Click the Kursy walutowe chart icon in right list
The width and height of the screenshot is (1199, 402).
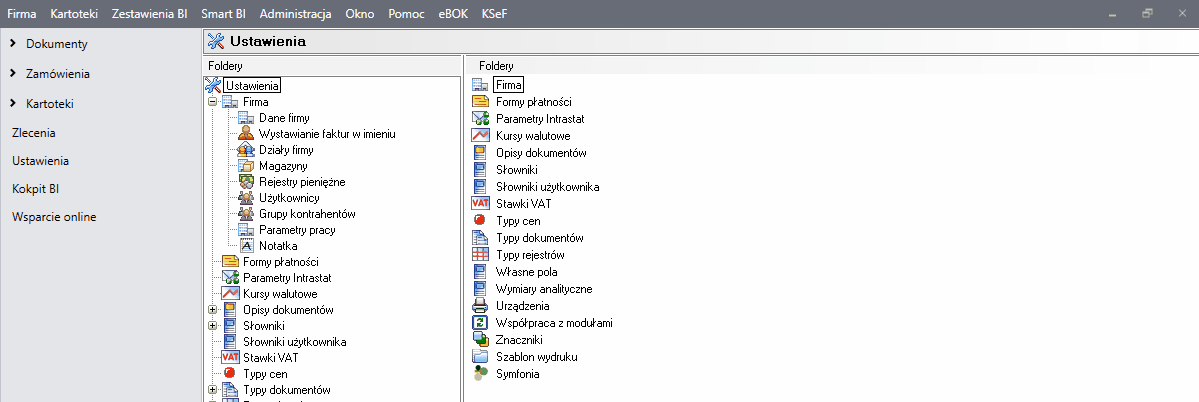479,136
